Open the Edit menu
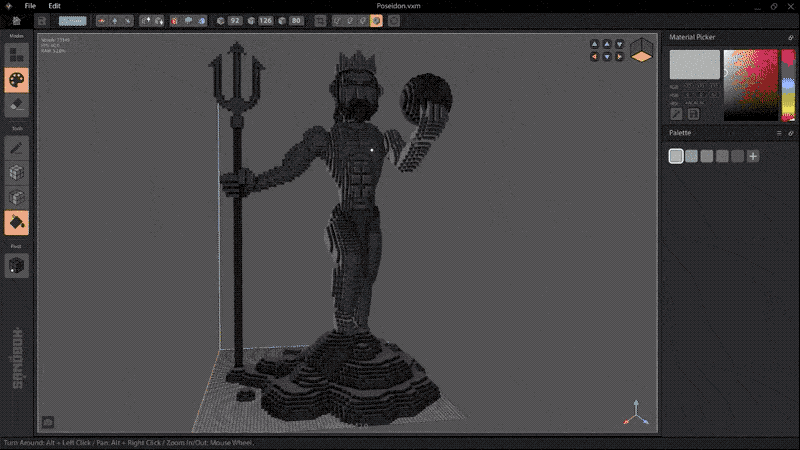 (54, 6)
